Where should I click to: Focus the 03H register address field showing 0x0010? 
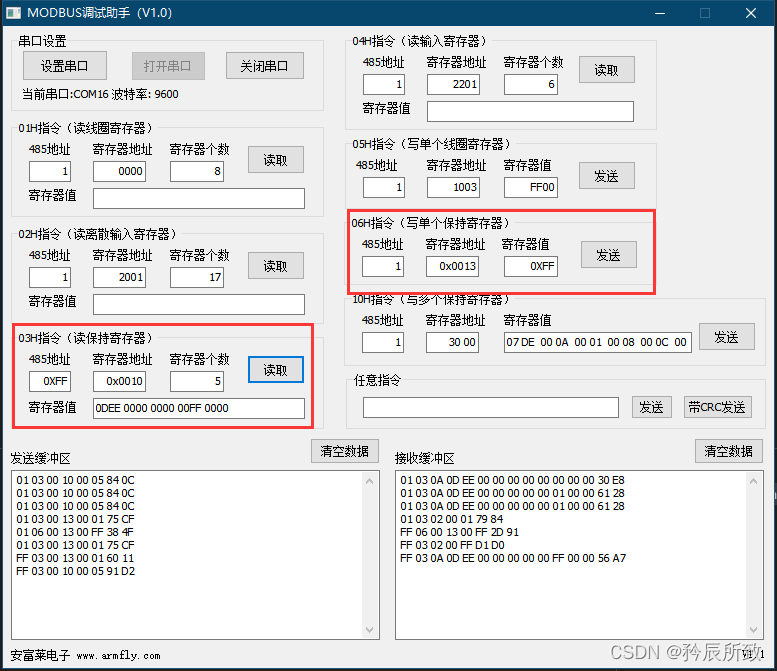tap(119, 382)
